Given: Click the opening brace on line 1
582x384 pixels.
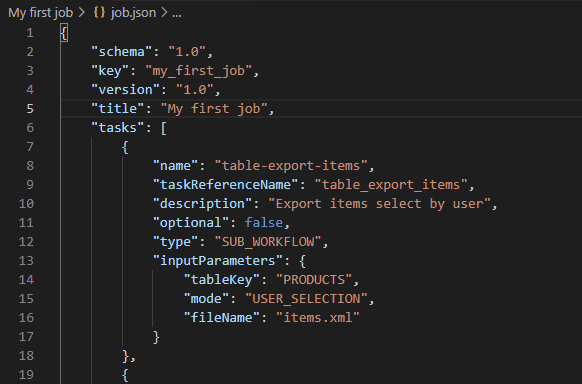Looking at the screenshot, I should [64, 33].
